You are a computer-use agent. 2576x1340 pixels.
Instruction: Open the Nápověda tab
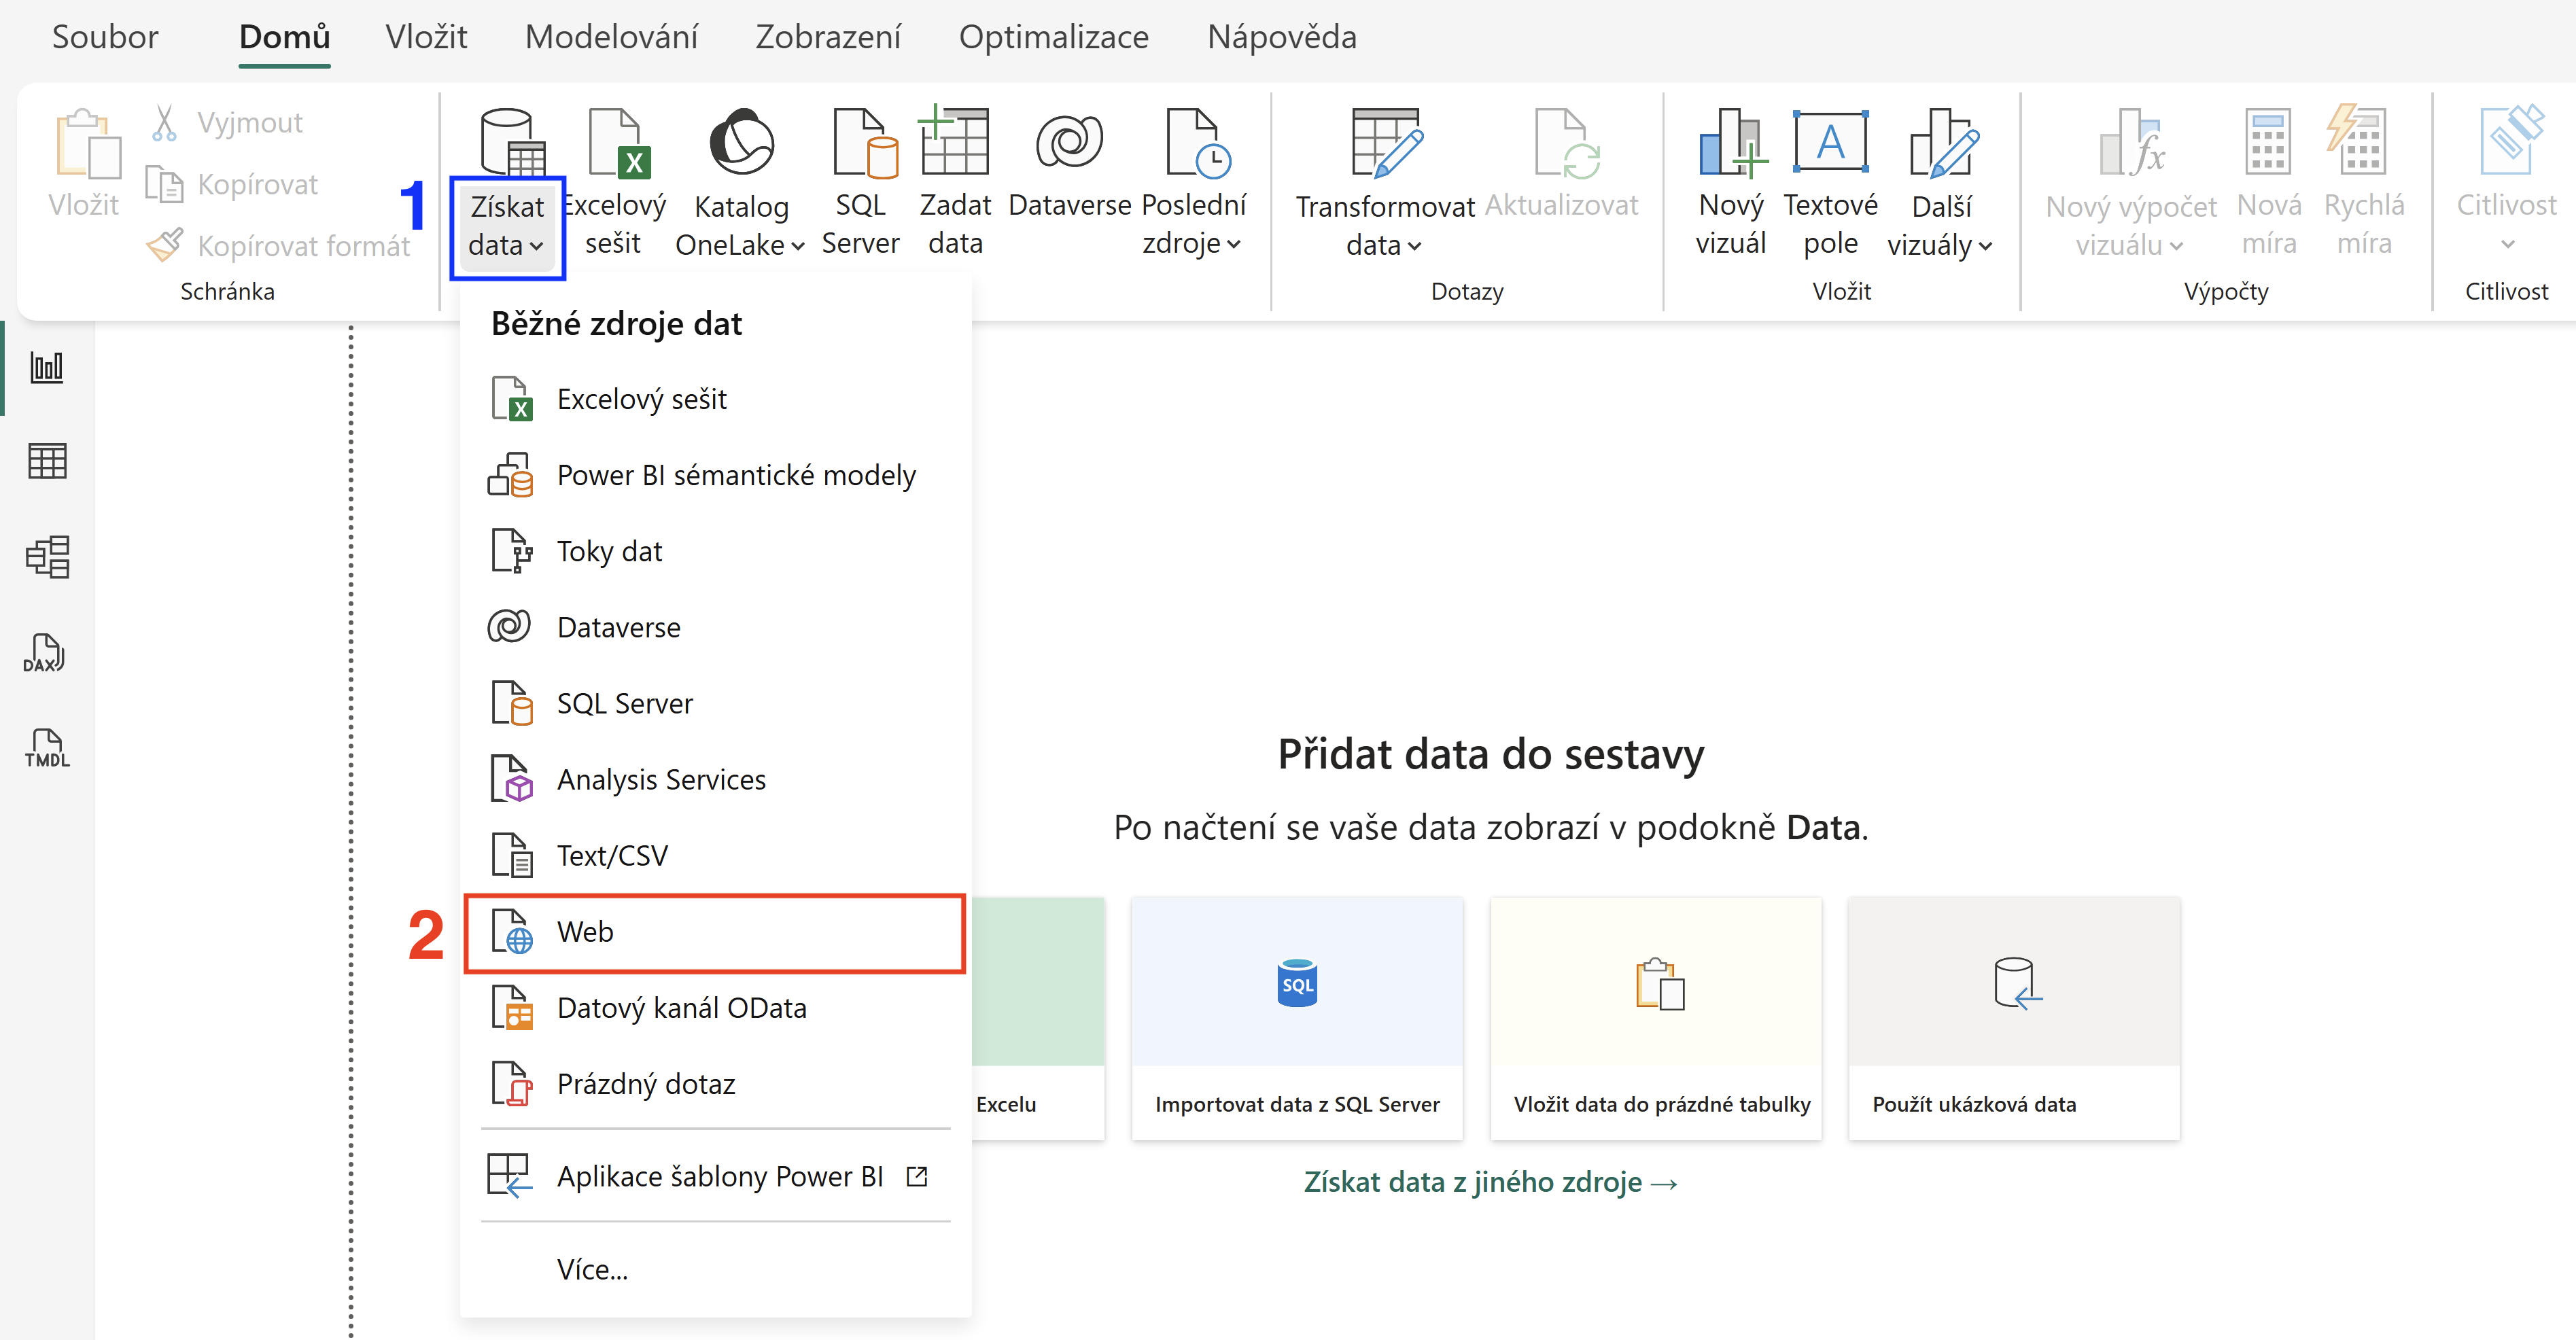tap(1282, 37)
